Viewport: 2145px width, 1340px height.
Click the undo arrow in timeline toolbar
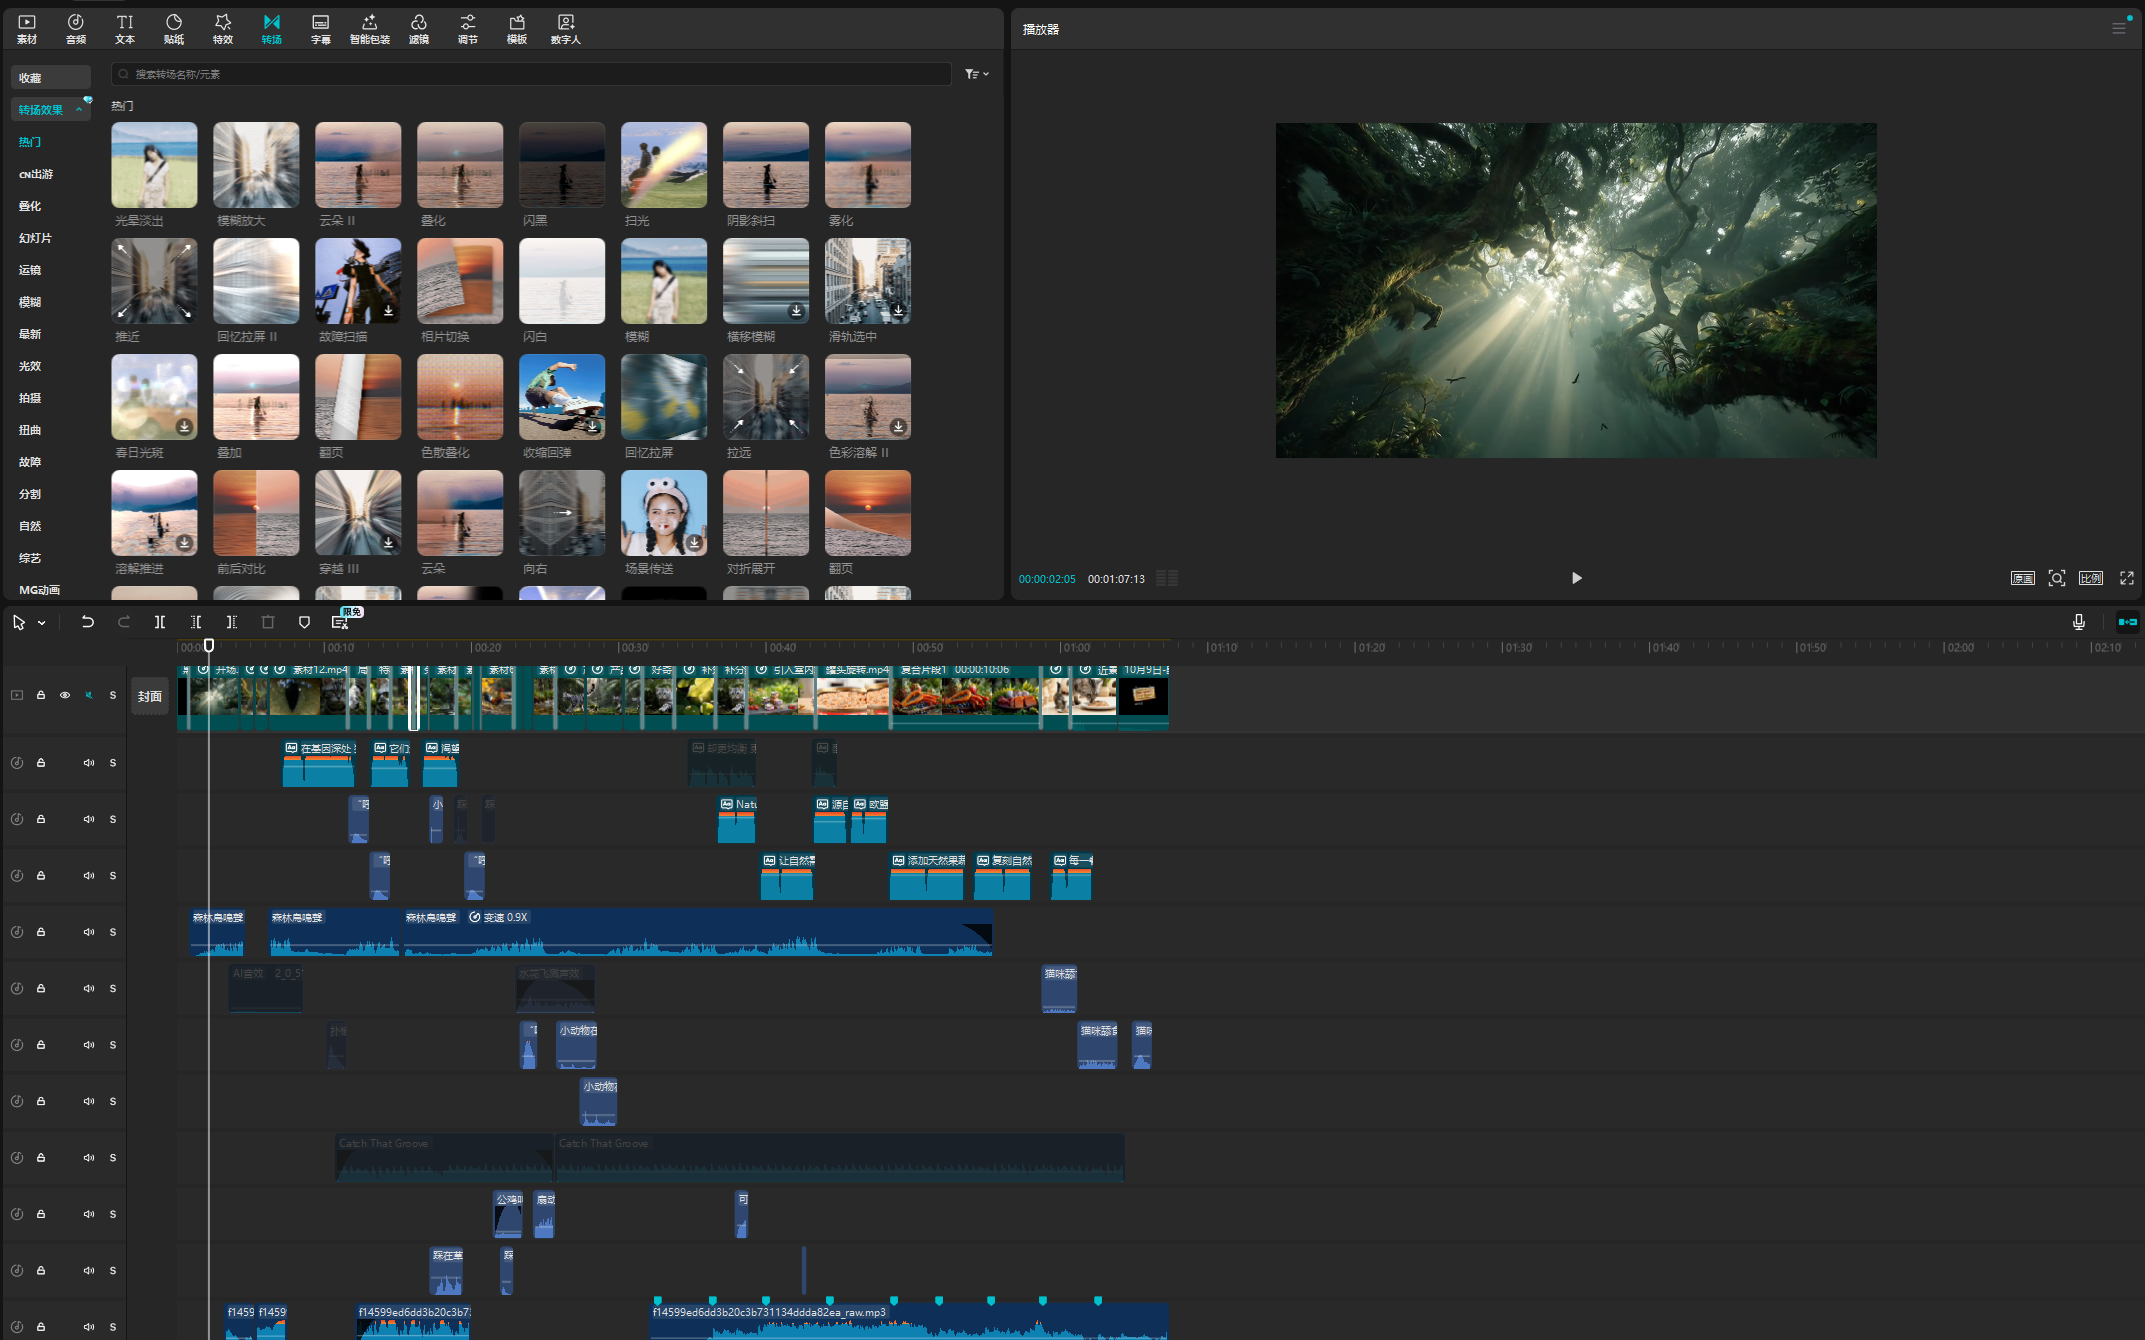click(x=88, y=622)
